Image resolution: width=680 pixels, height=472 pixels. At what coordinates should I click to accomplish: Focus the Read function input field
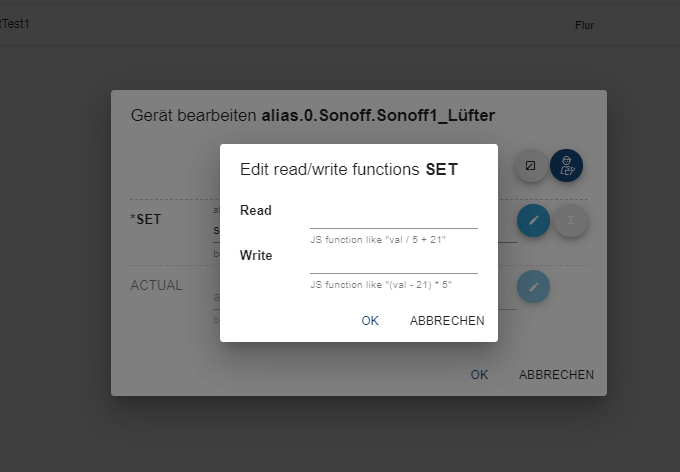394,219
